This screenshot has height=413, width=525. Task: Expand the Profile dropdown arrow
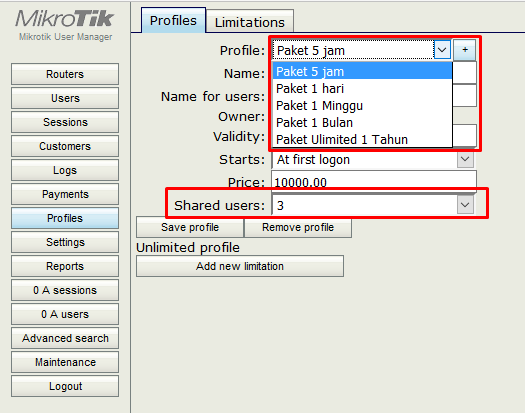click(442, 50)
